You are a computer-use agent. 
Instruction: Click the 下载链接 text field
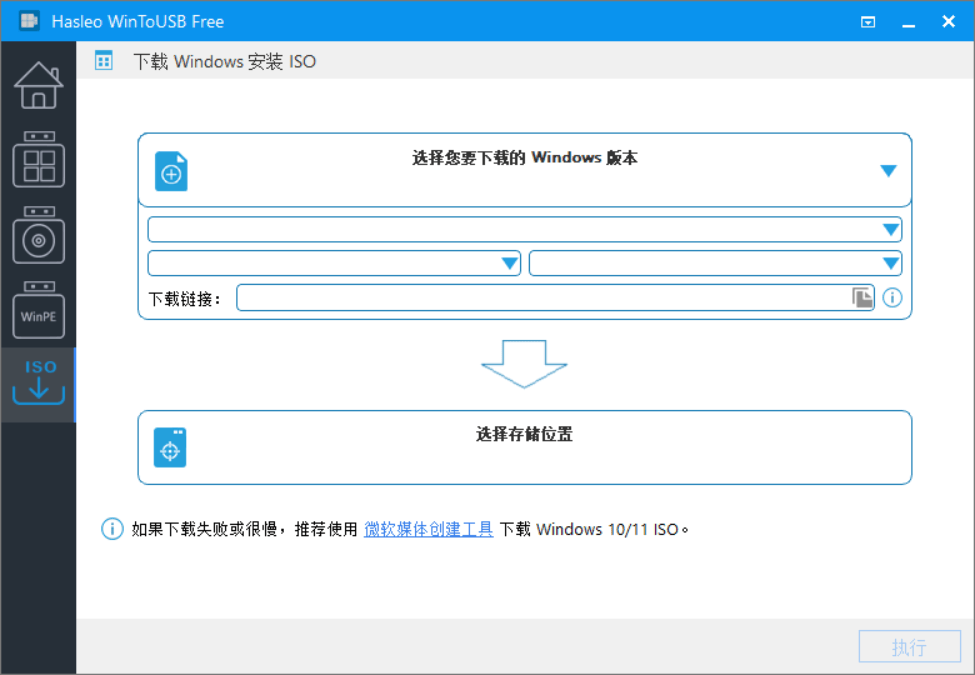pyautogui.click(x=555, y=298)
